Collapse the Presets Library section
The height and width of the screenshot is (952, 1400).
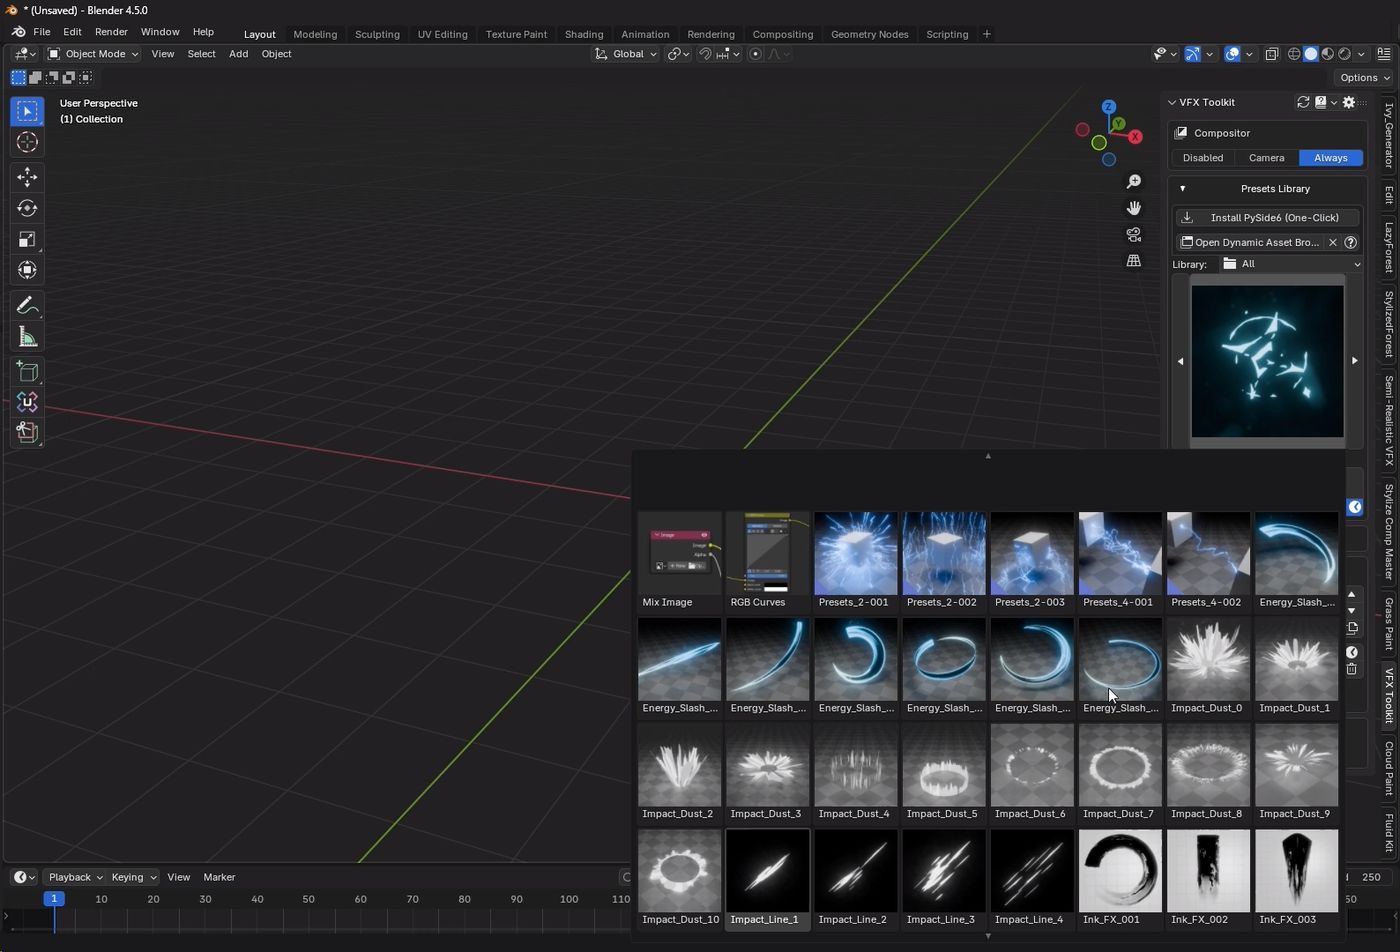coord(1182,189)
